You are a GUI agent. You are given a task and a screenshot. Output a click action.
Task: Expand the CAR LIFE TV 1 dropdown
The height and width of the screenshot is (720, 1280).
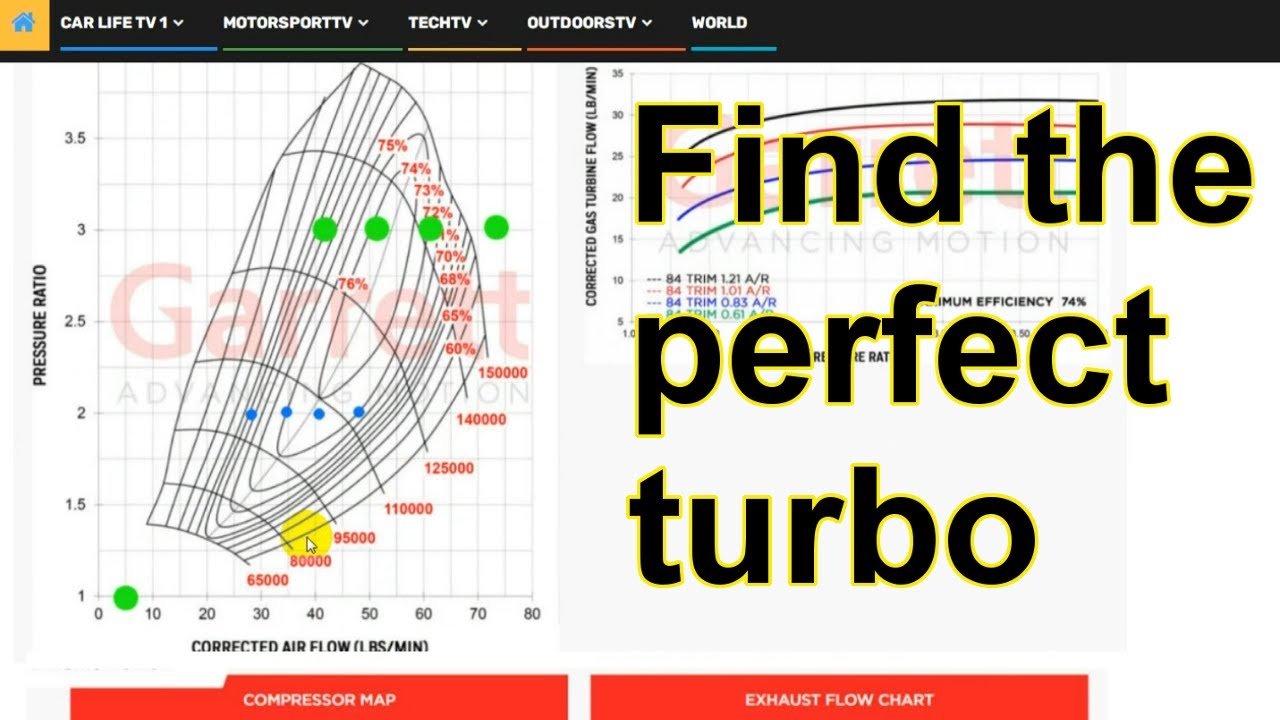click(117, 22)
